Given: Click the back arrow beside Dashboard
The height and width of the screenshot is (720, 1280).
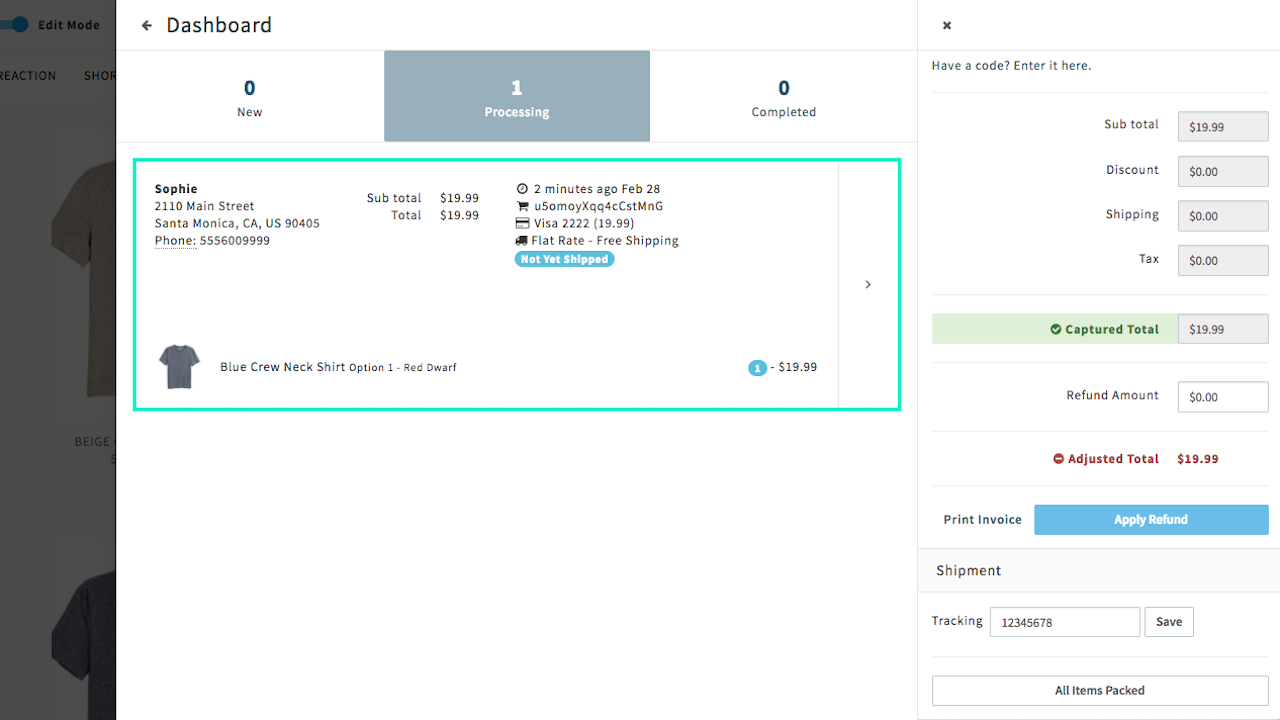Looking at the screenshot, I should point(147,25).
